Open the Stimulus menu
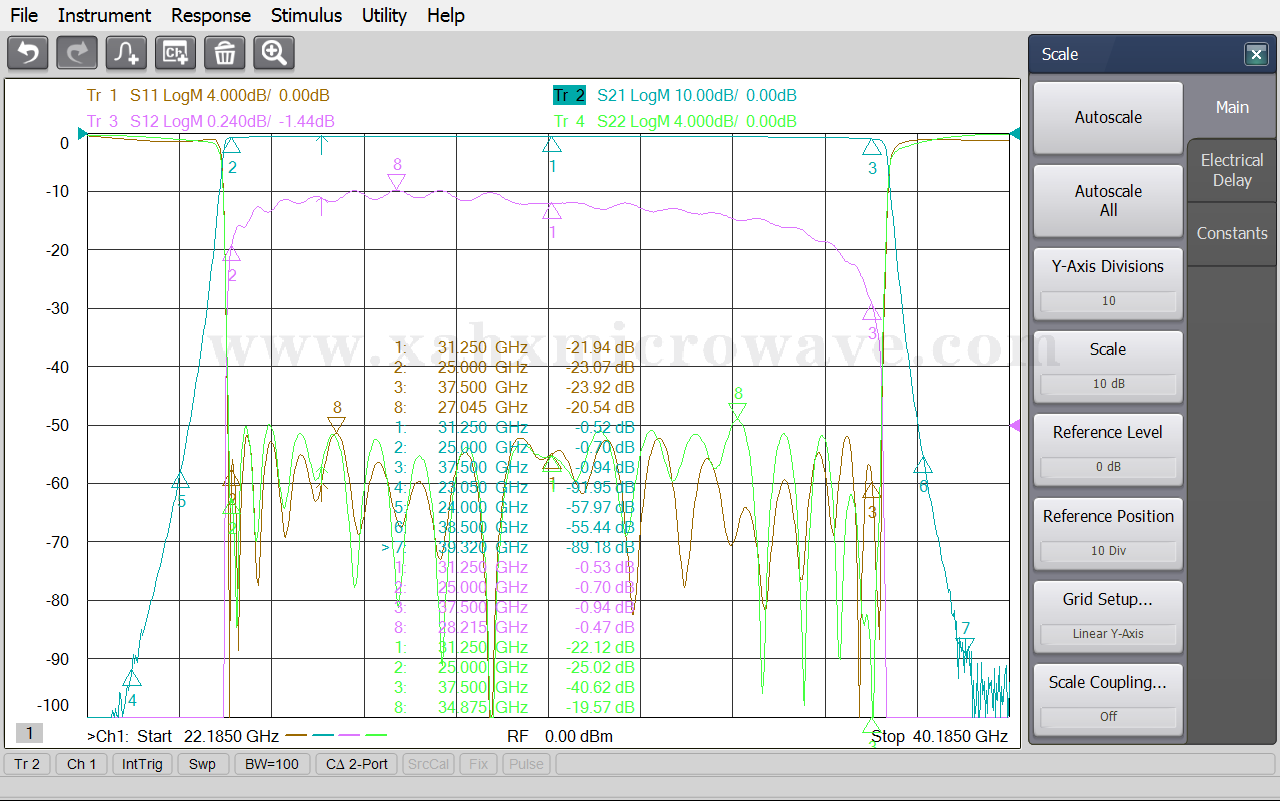This screenshot has width=1280, height=801. (x=306, y=15)
